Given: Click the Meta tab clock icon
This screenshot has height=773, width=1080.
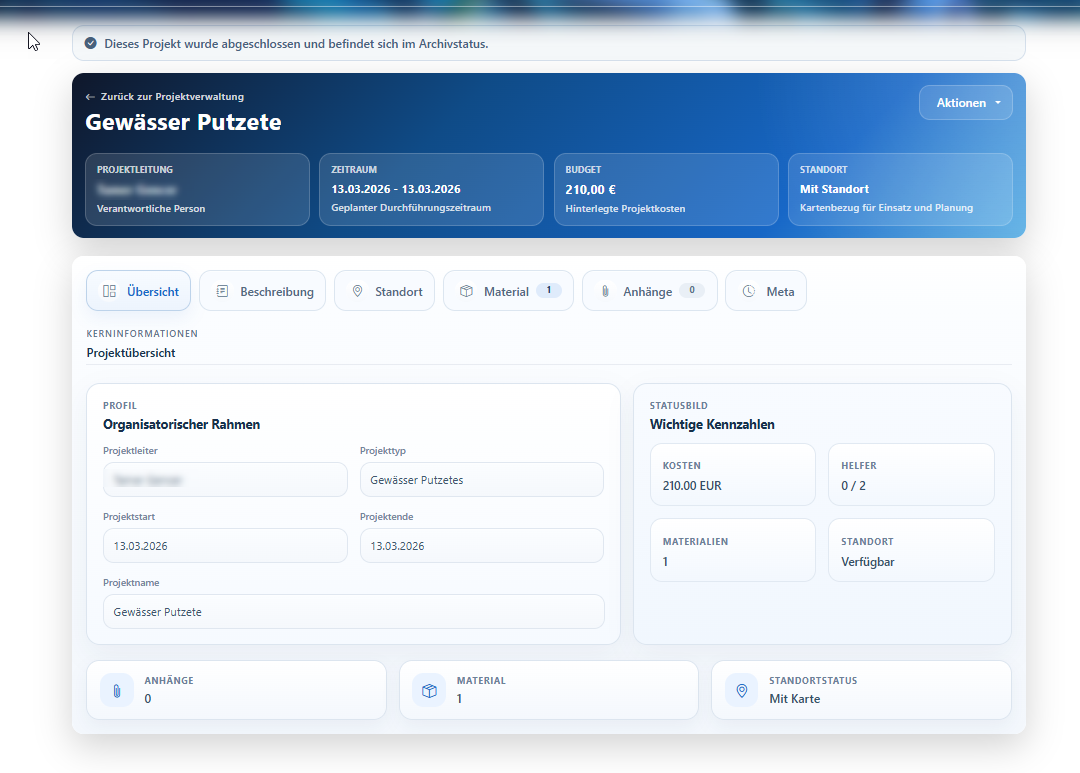Looking at the screenshot, I should coord(749,291).
